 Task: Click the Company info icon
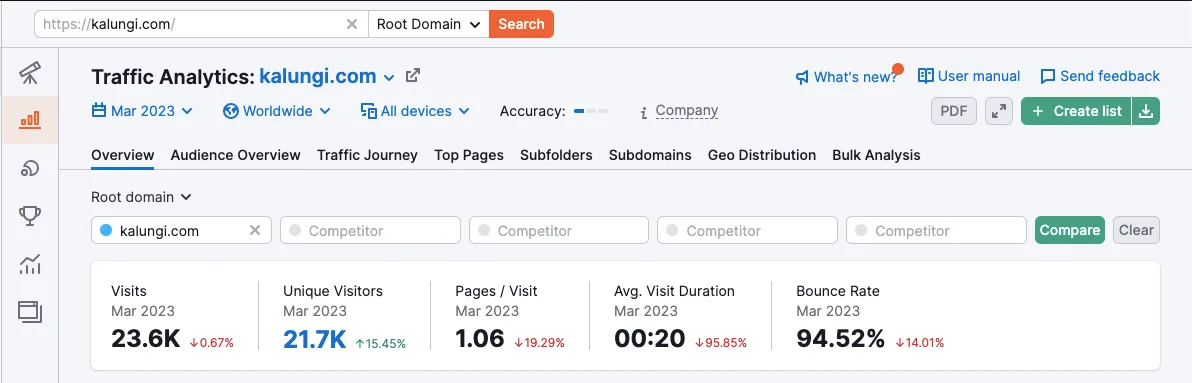(644, 112)
